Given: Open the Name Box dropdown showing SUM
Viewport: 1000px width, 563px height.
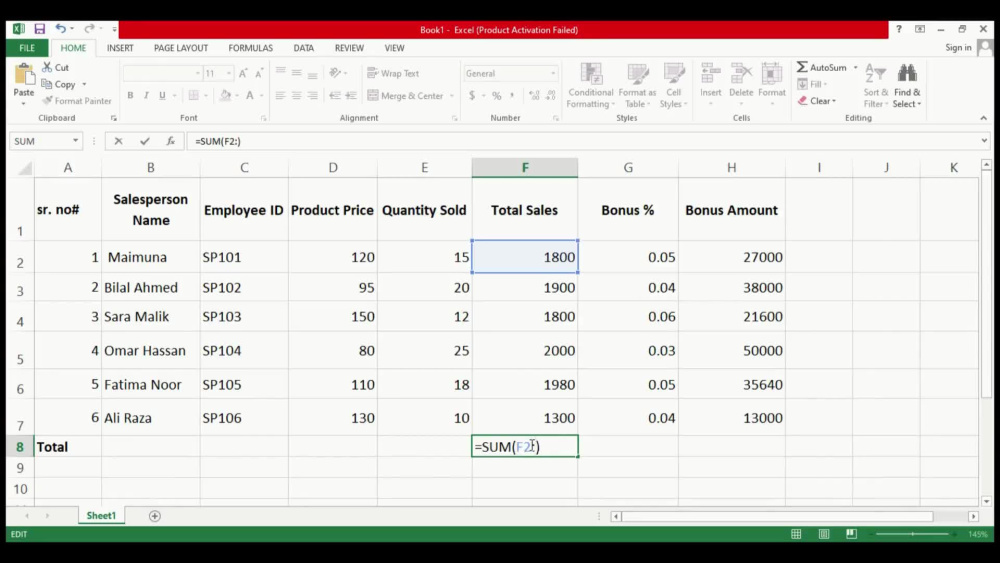Looking at the screenshot, I should (75, 141).
